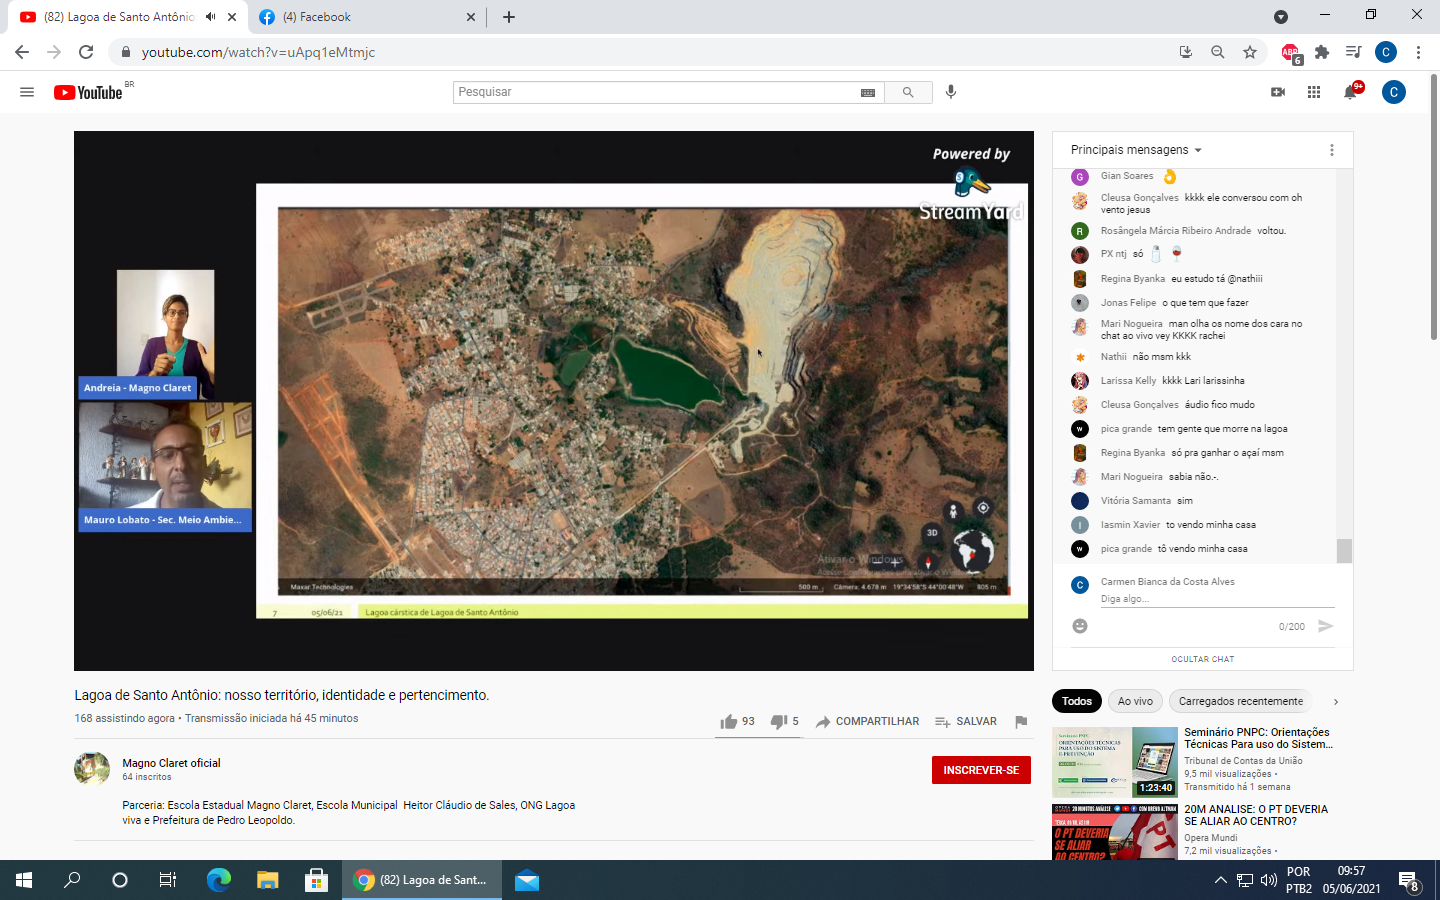Like the video with thumbs up

(737, 721)
